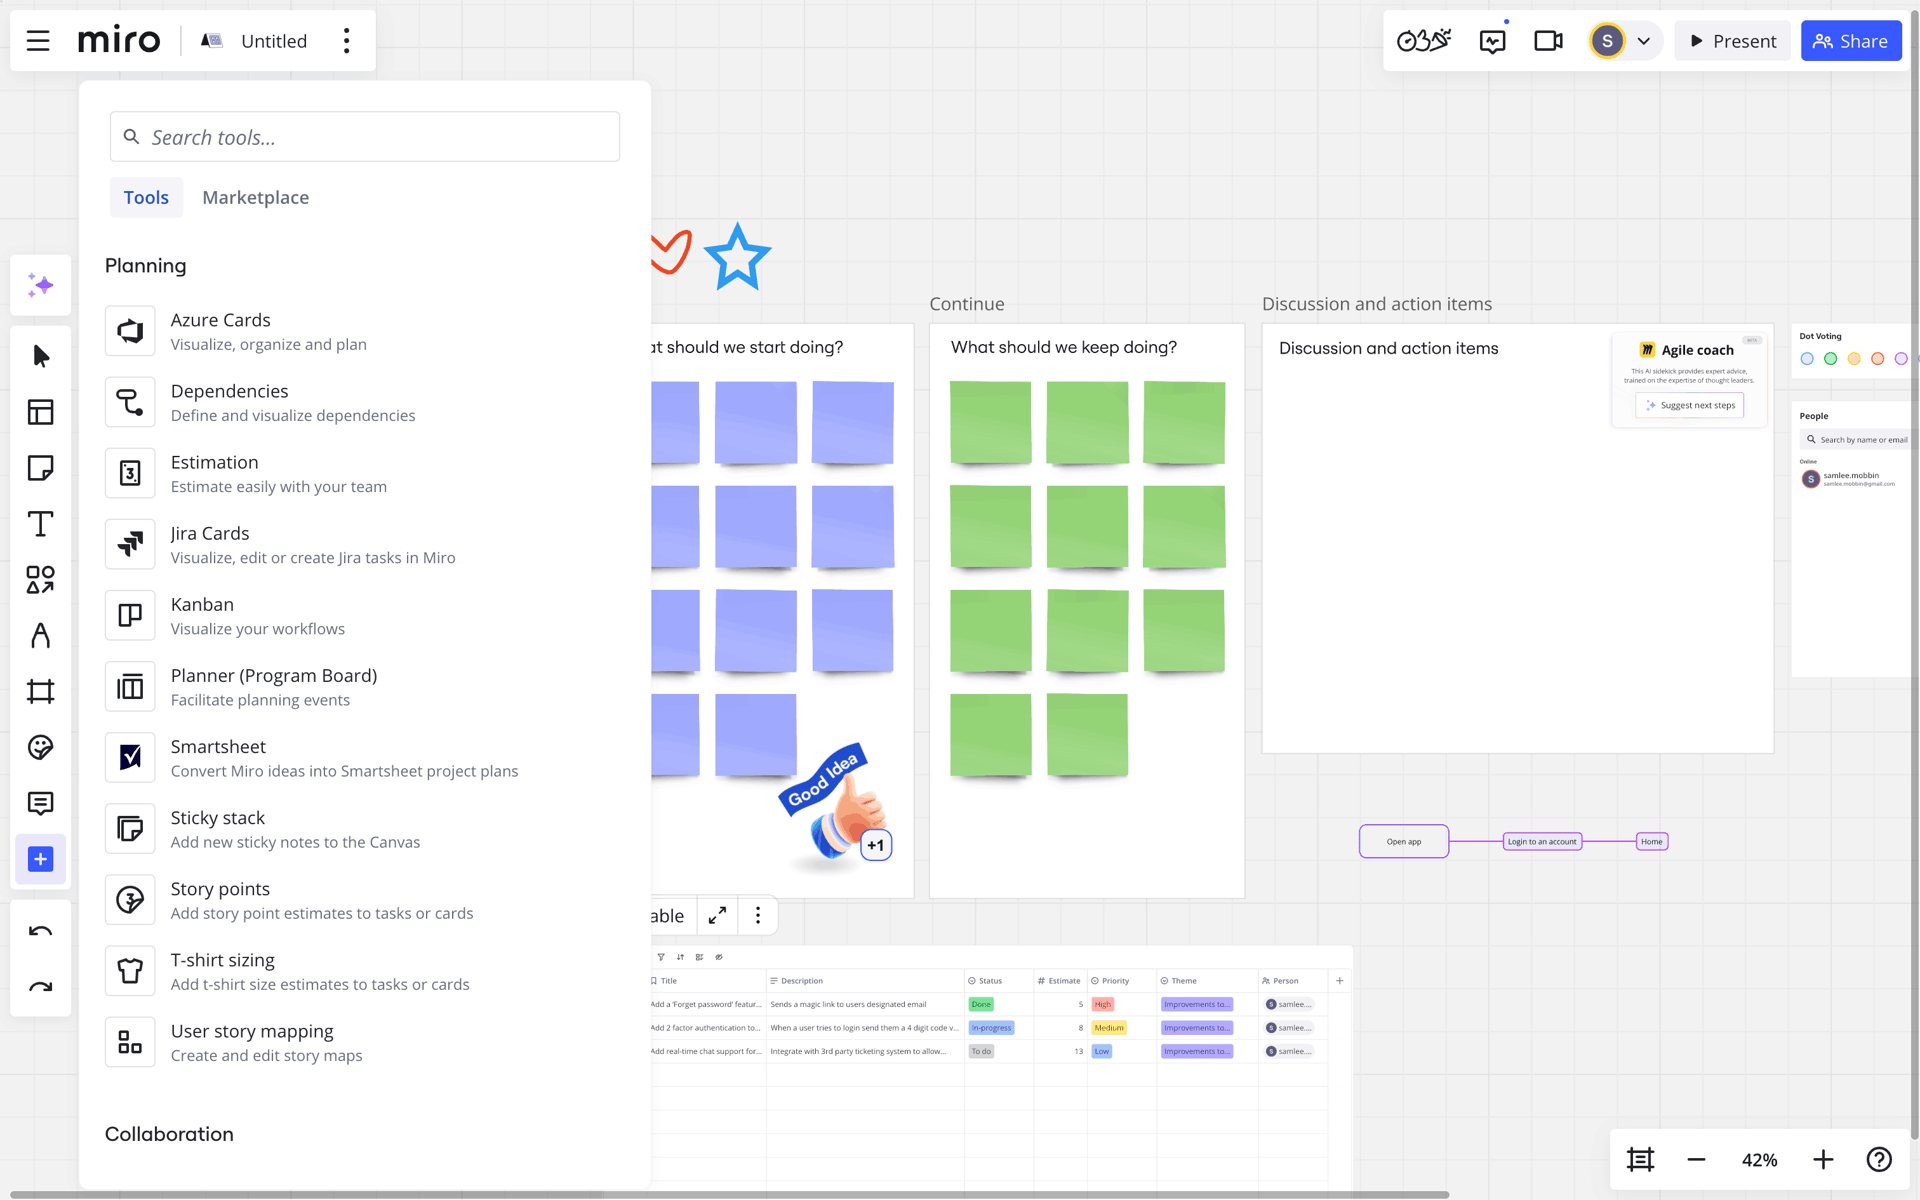
Task: Open Shapes and lines tool
Action: [41, 580]
